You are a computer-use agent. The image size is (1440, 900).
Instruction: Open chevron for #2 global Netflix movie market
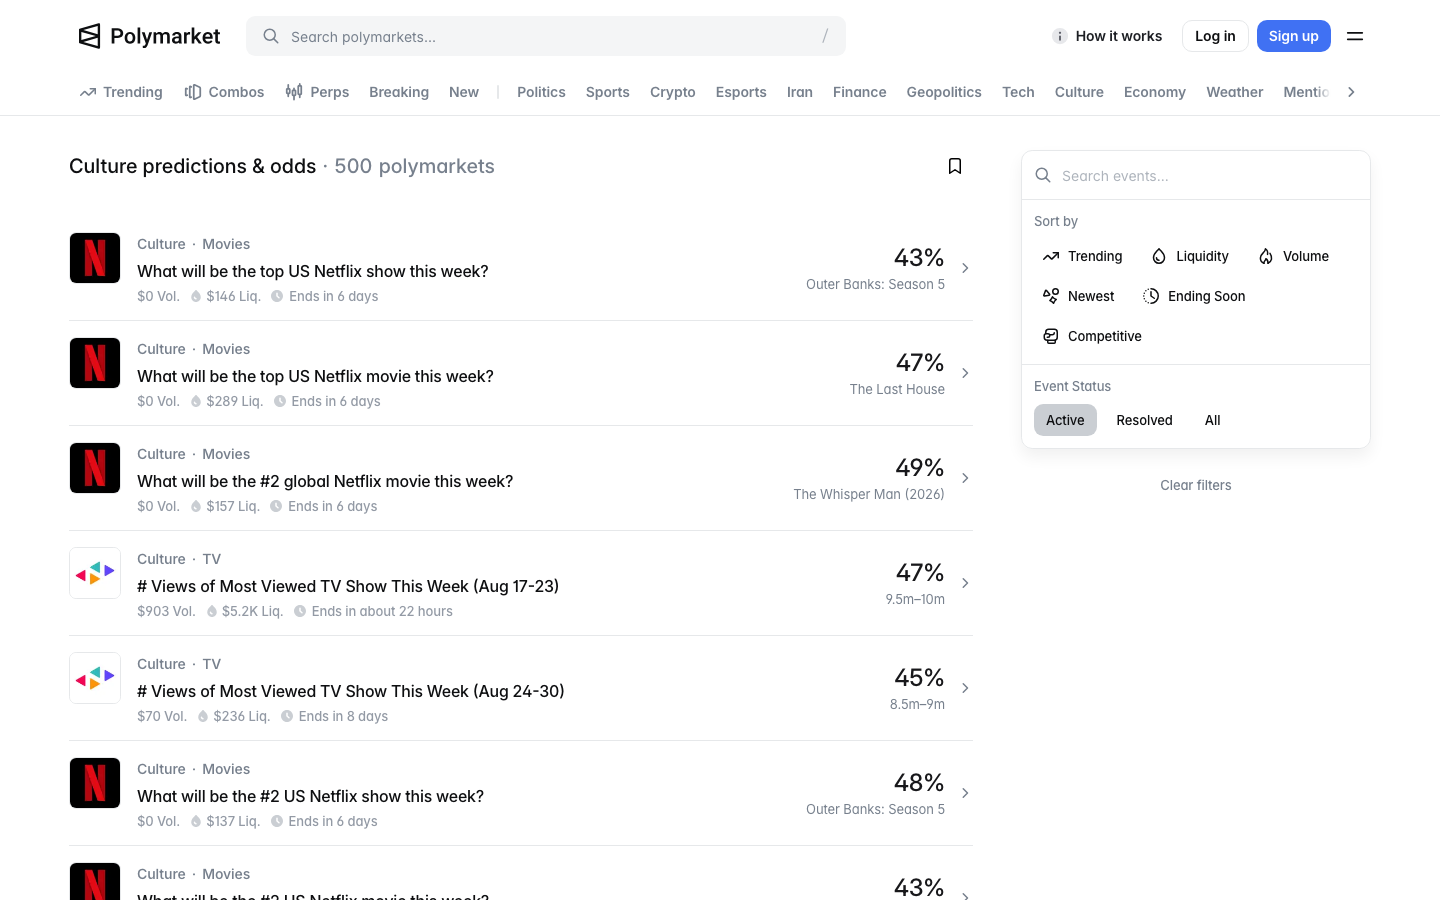(x=965, y=478)
